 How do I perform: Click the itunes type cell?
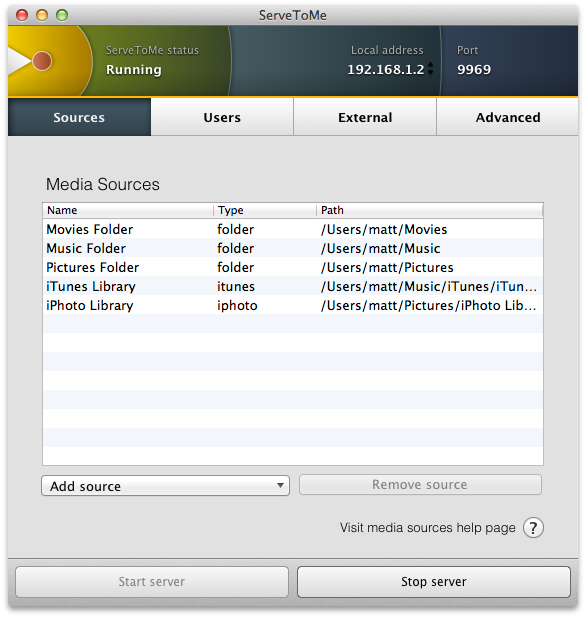[x=236, y=287]
